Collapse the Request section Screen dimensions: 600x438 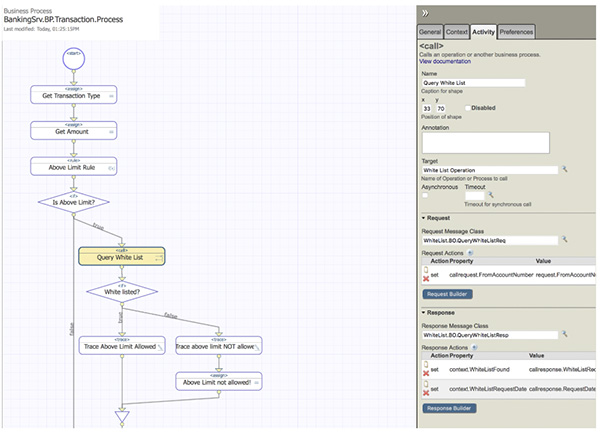point(423,216)
